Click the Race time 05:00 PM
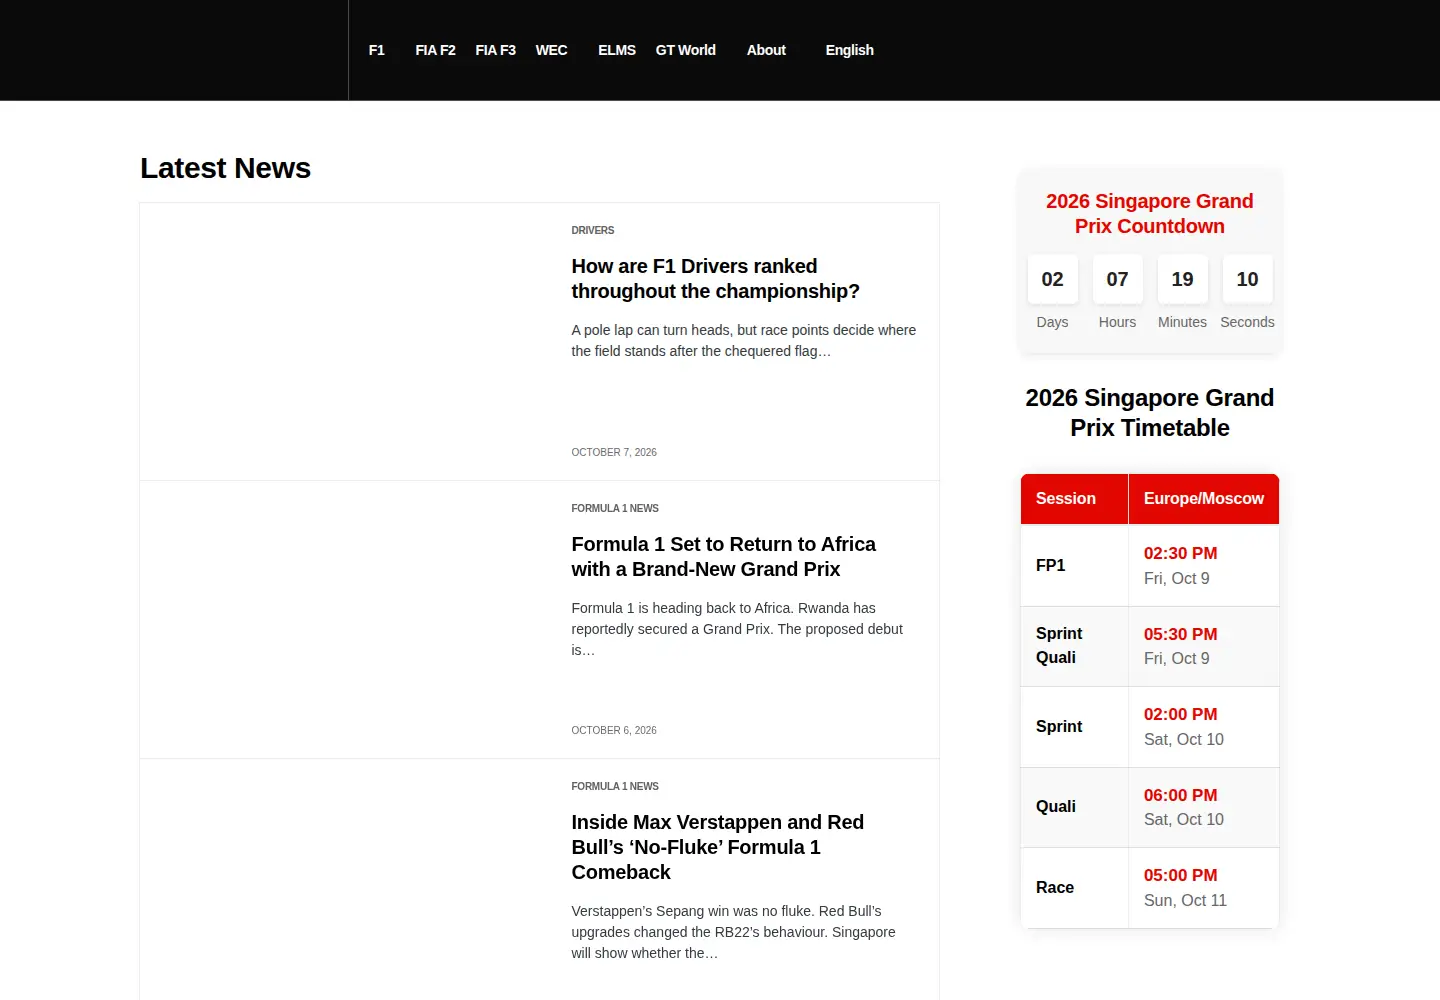Viewport: 1440px width, 1000px height. click(x=1180, y=876)
